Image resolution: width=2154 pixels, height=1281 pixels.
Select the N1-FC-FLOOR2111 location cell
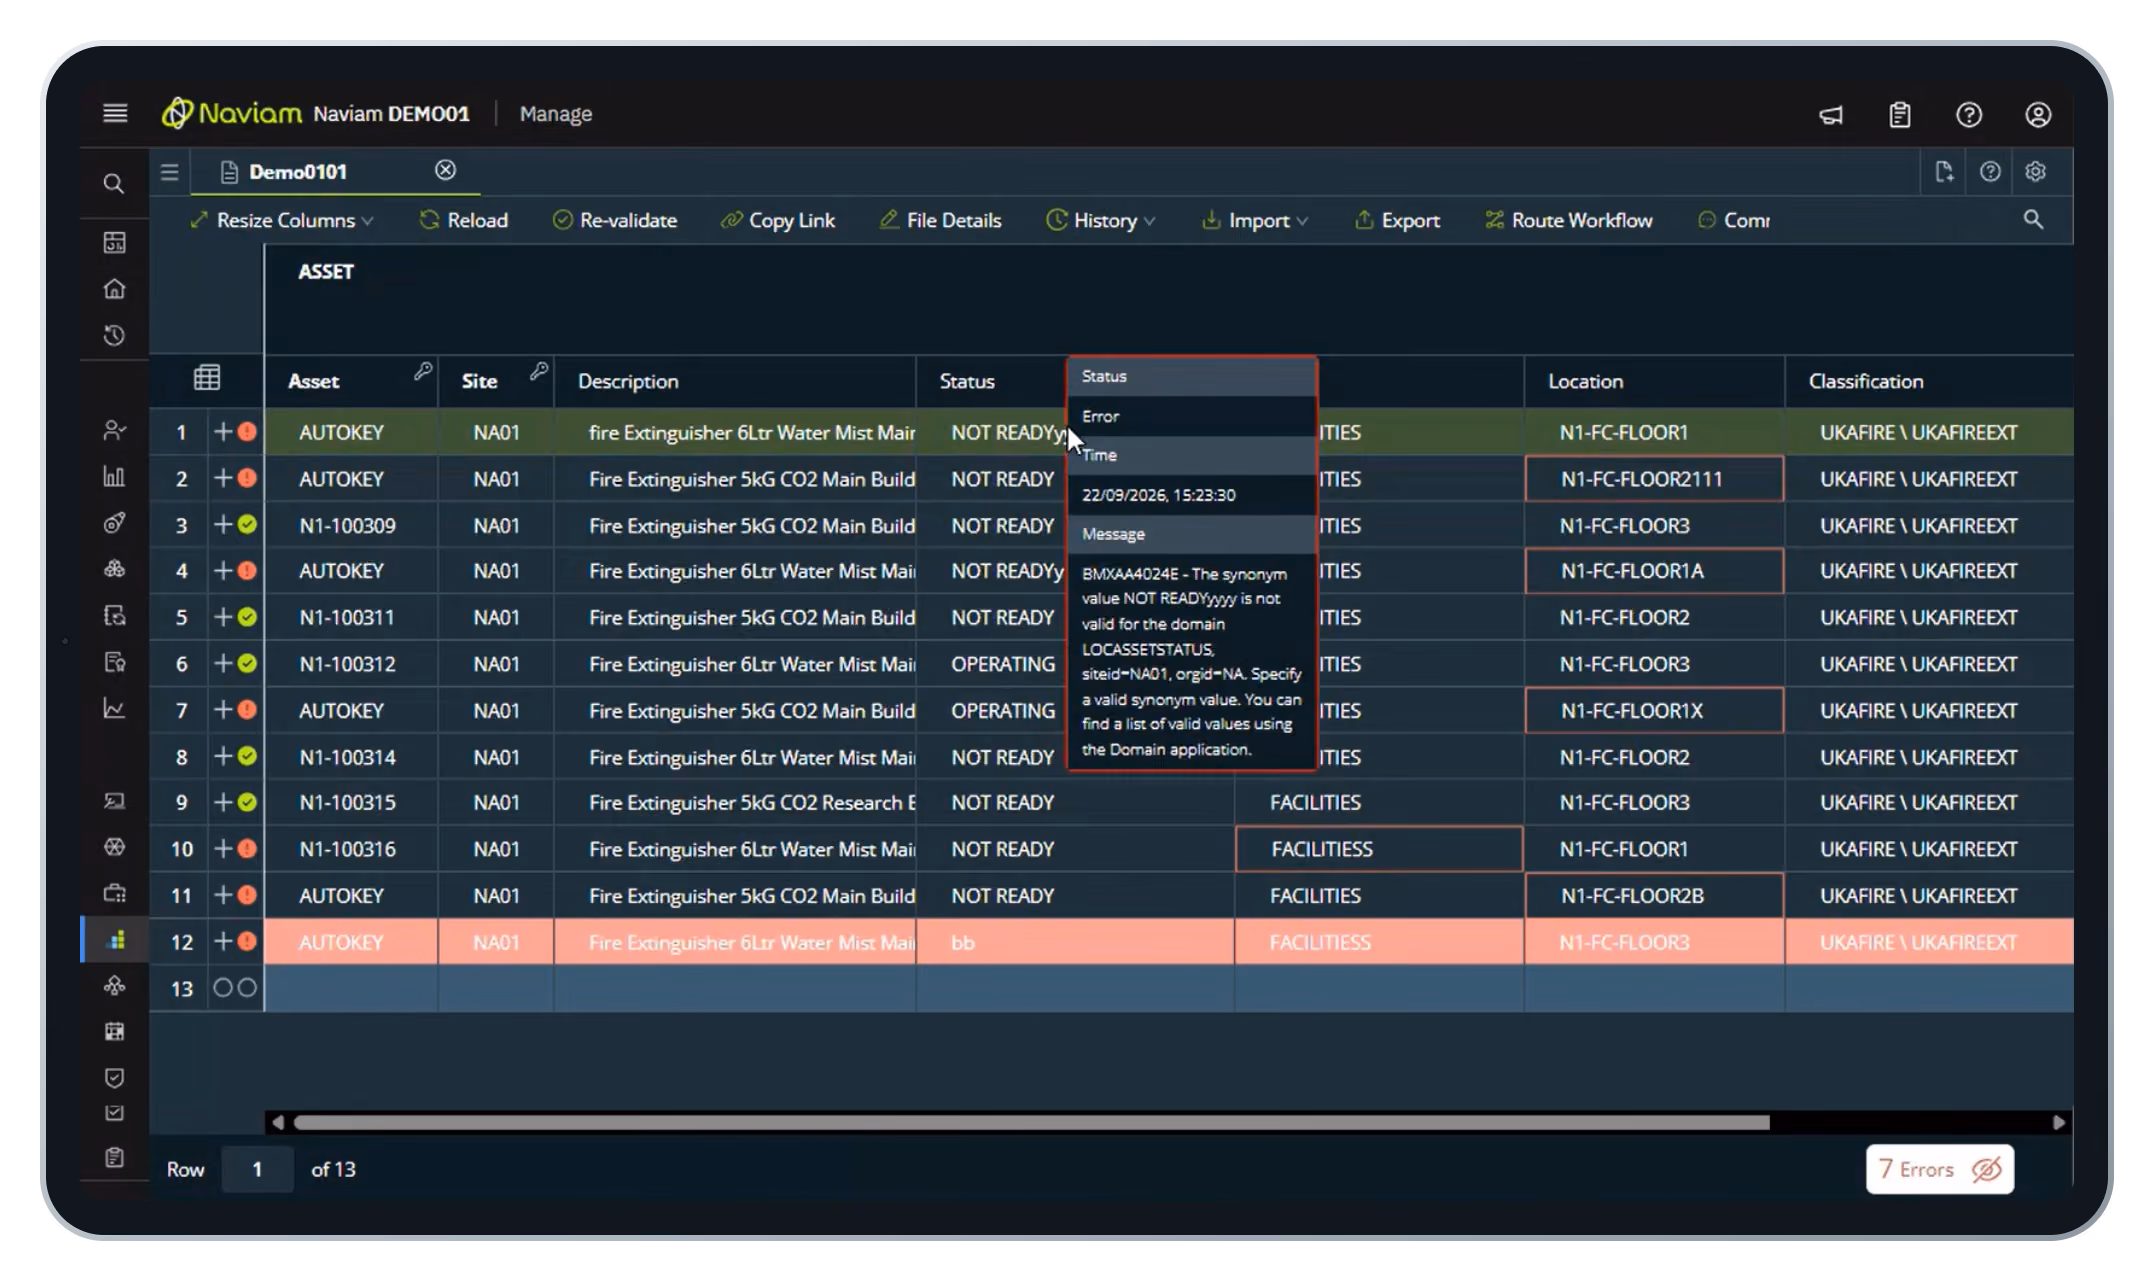pyautogui.click(x=1654, y=479)
